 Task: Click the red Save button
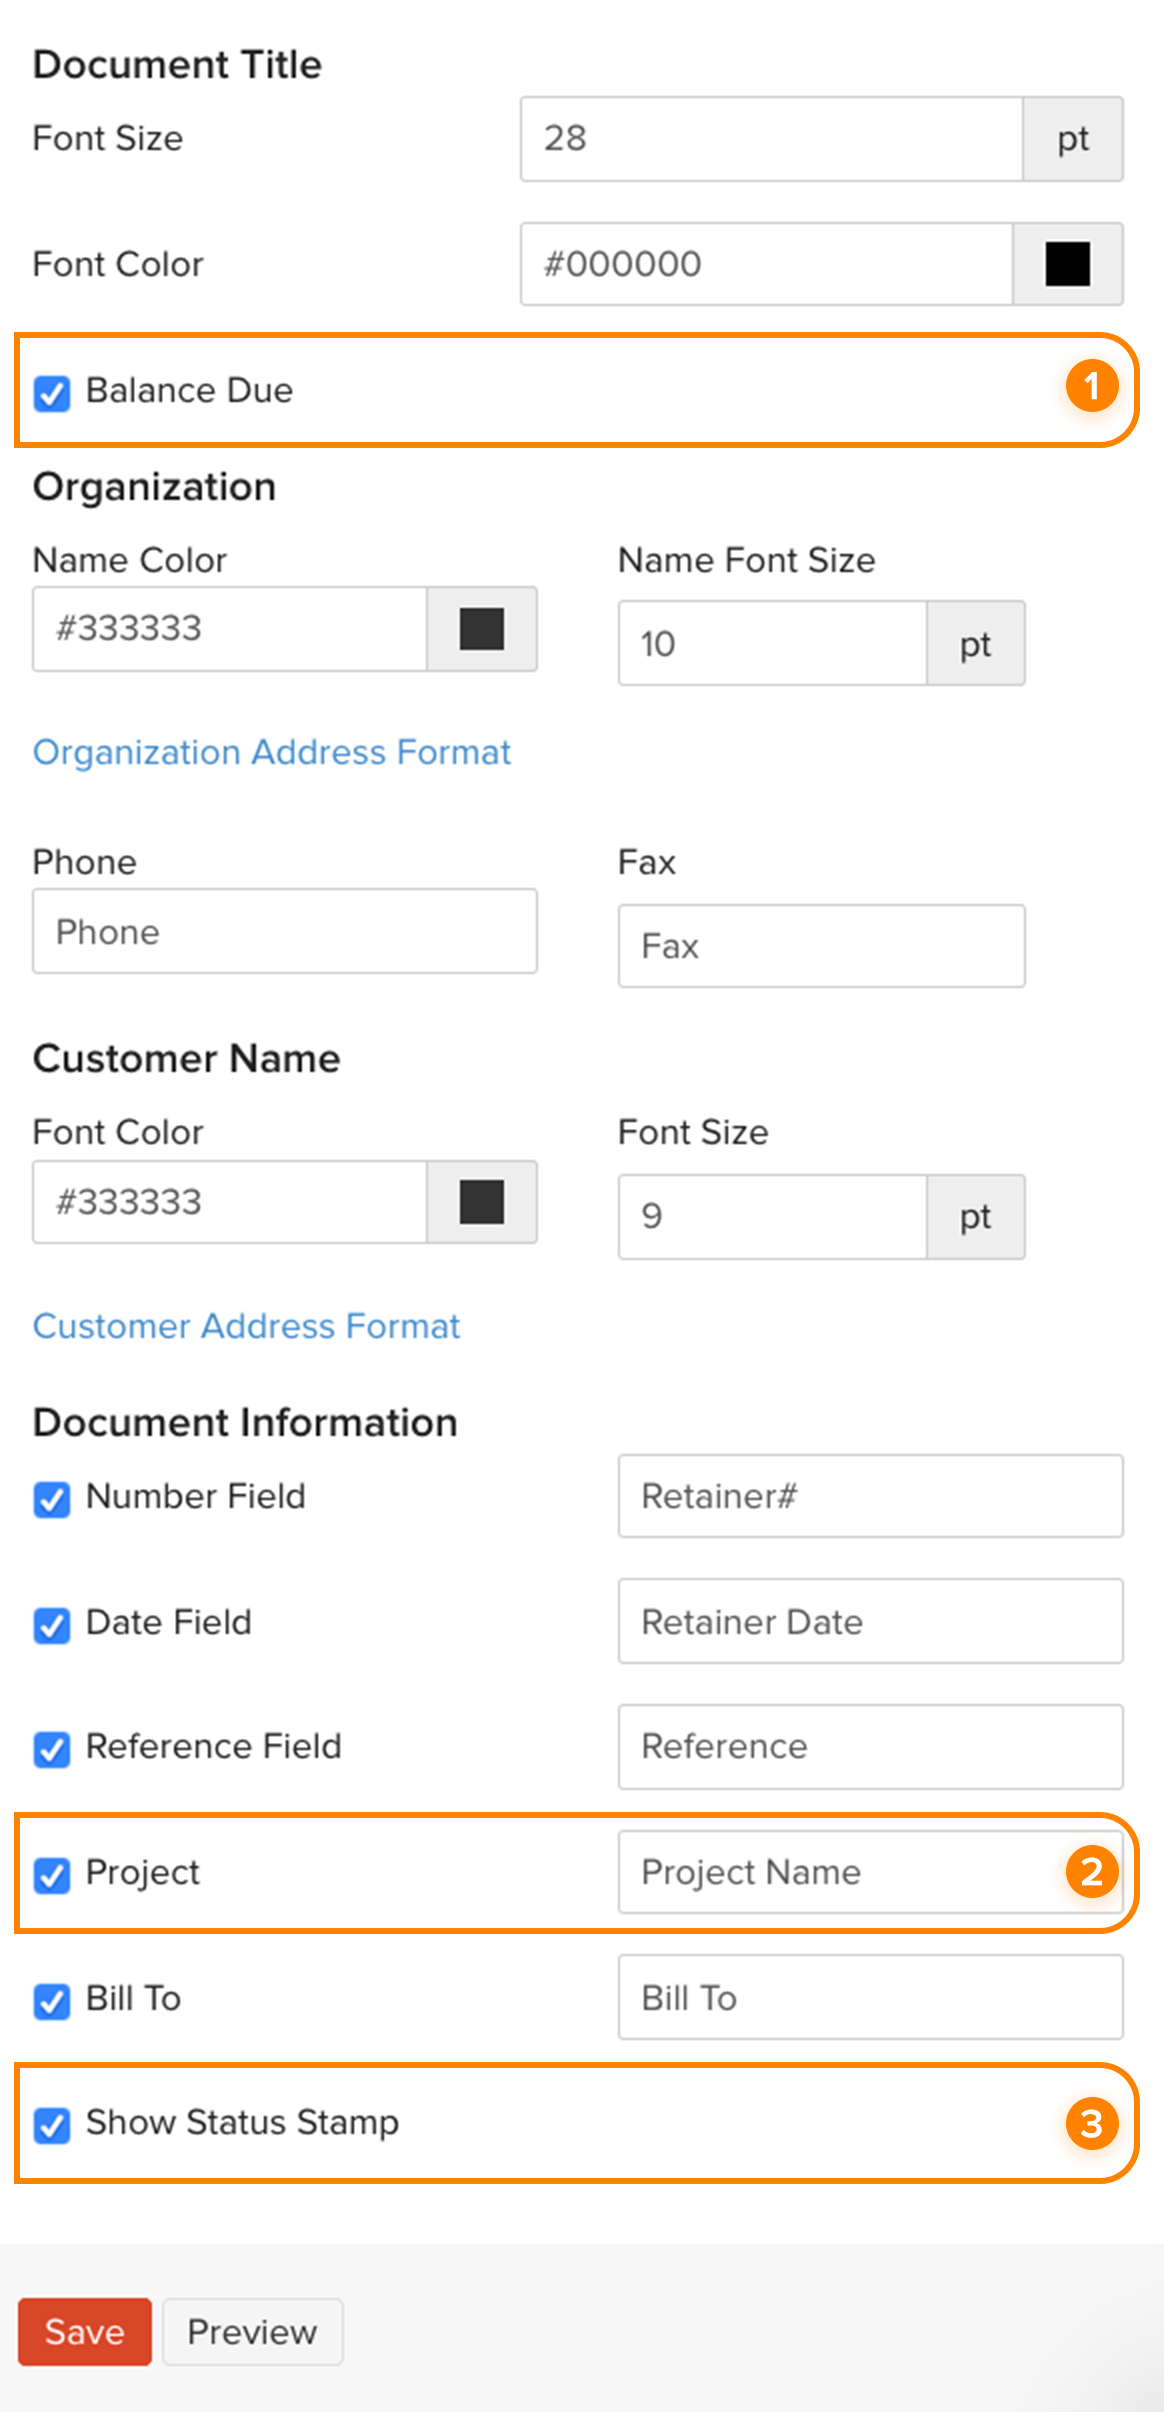[85, 2332]
